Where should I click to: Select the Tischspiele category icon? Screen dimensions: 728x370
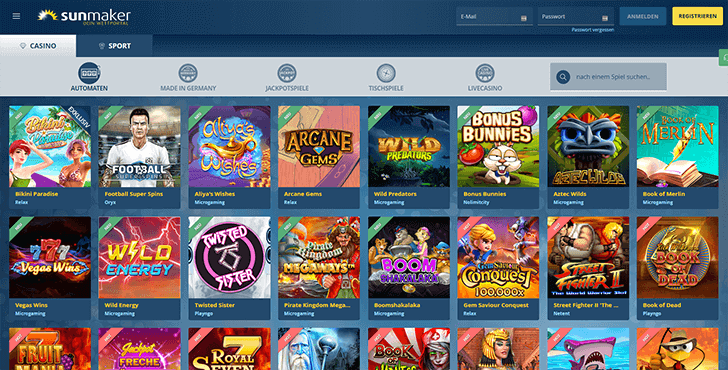(386, 73)
